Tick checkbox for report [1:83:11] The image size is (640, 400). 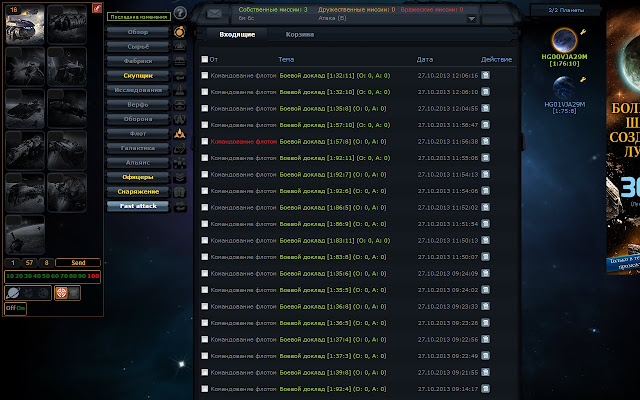coord(204,240)
